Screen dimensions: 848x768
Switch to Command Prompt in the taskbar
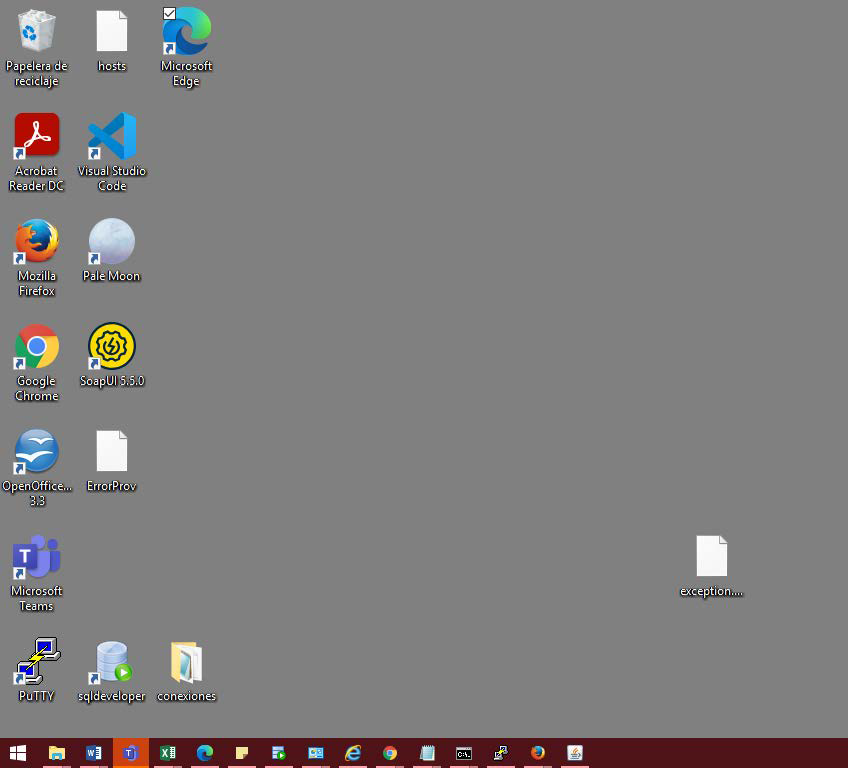[x=463, y=753]
